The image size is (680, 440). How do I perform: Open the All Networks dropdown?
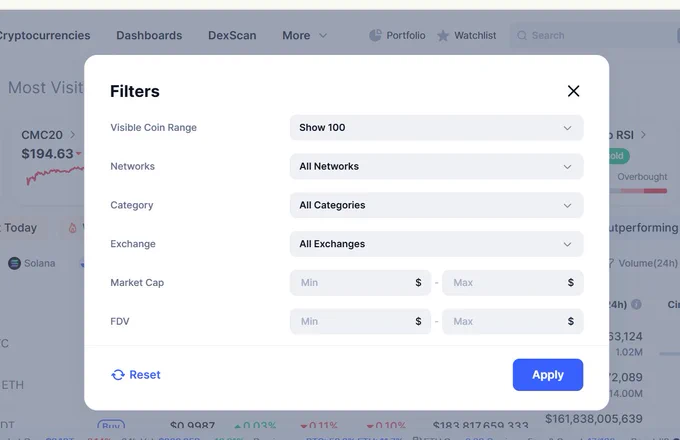(x=436, y=166)
